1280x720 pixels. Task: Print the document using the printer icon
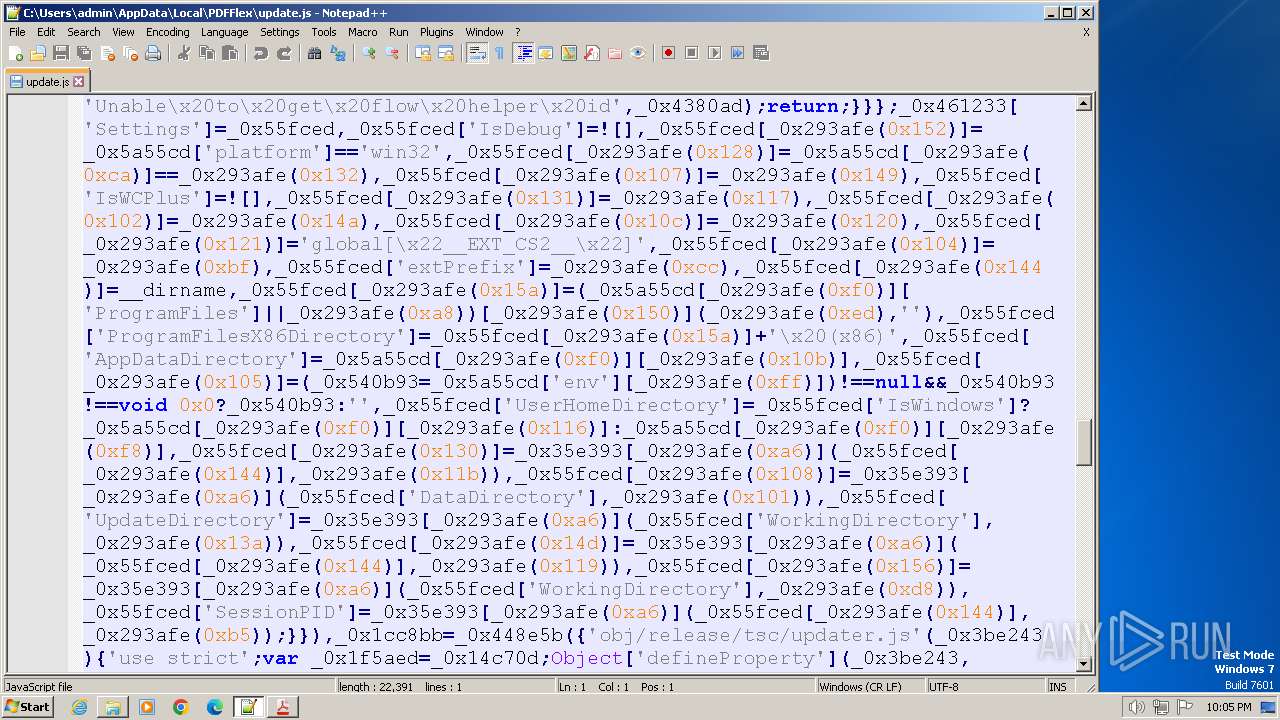click(x=153, y=53)
